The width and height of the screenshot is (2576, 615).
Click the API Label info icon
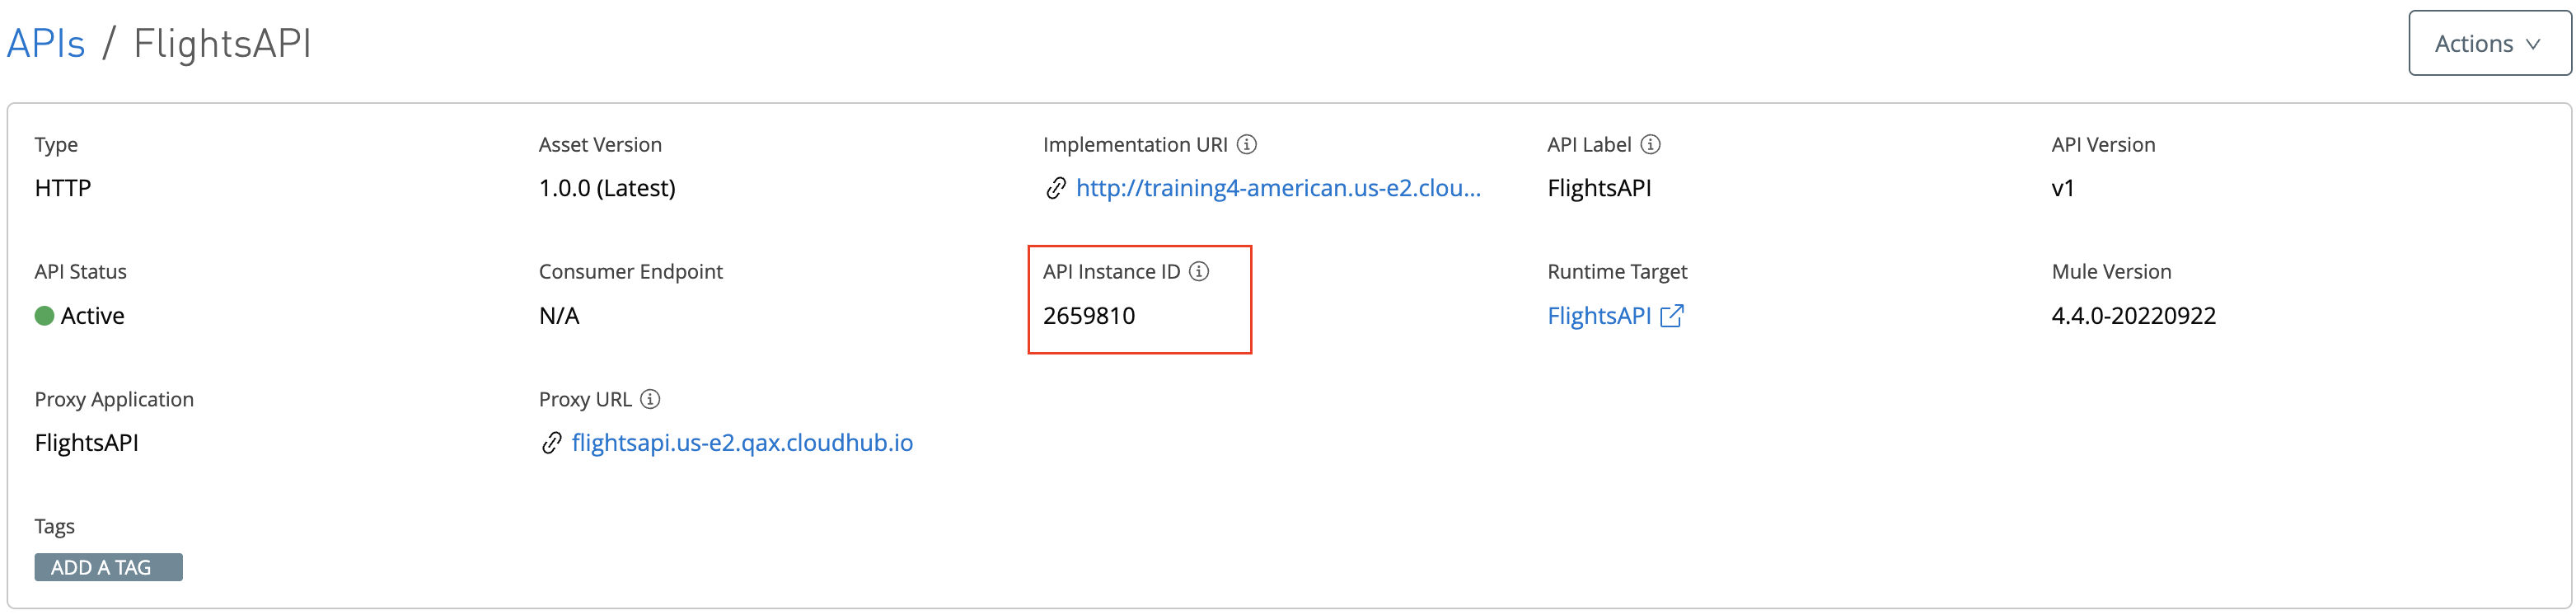[1652, 144]
